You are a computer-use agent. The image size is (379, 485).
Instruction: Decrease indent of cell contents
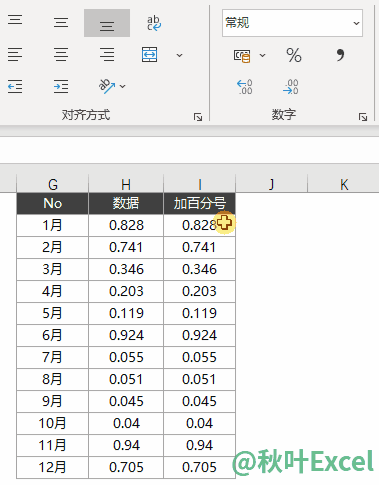pyautogui.click(x=15, y=86)
